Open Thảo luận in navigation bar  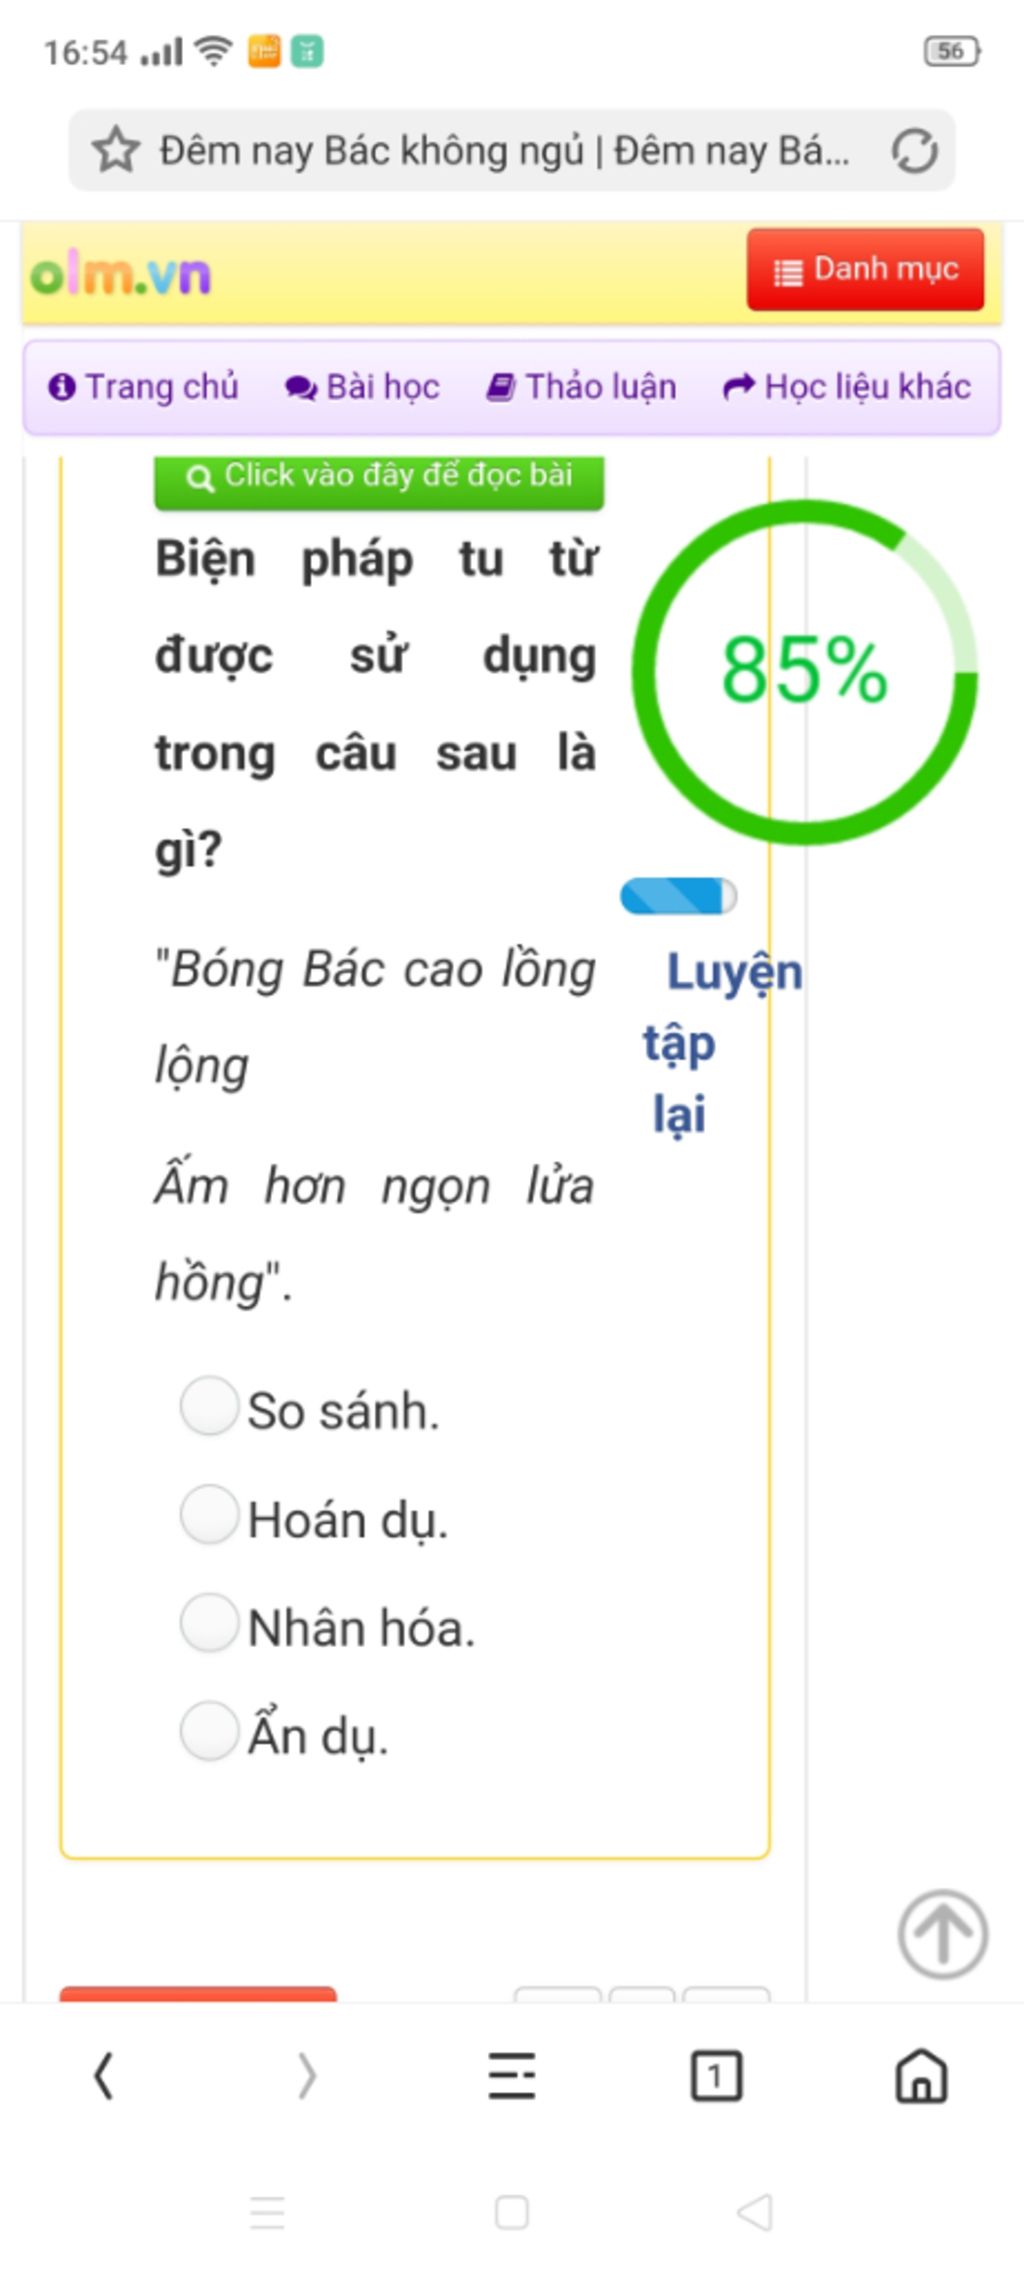(581, 387)
